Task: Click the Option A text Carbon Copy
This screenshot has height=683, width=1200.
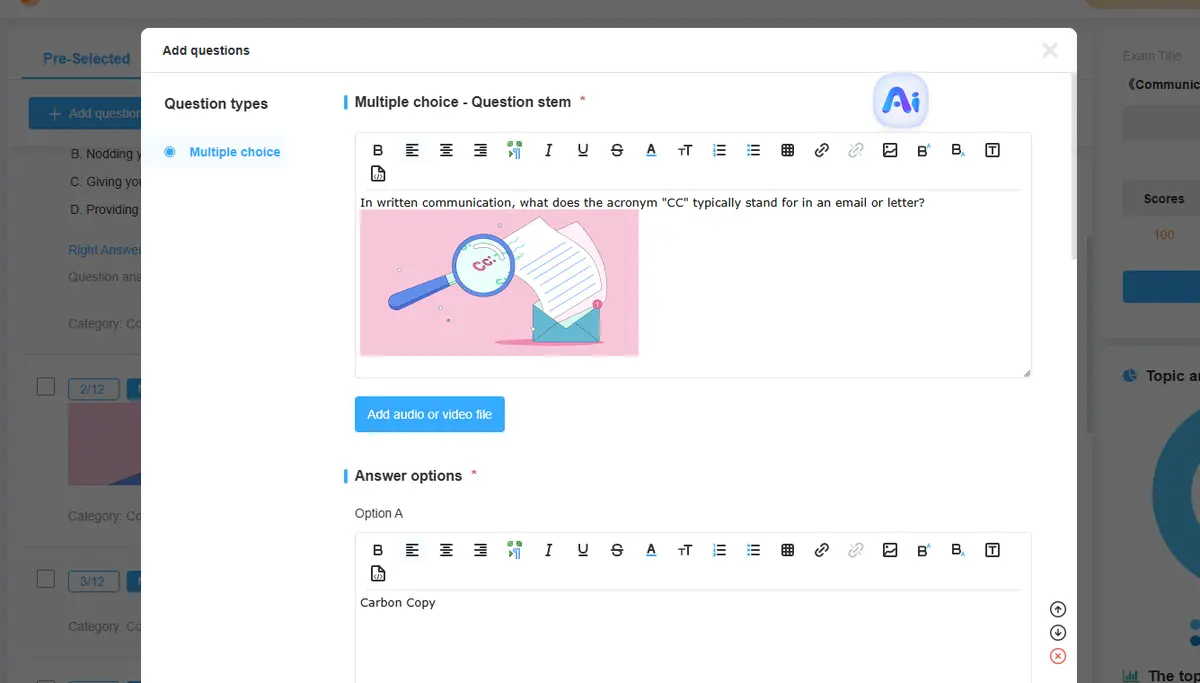Action: 398,603
